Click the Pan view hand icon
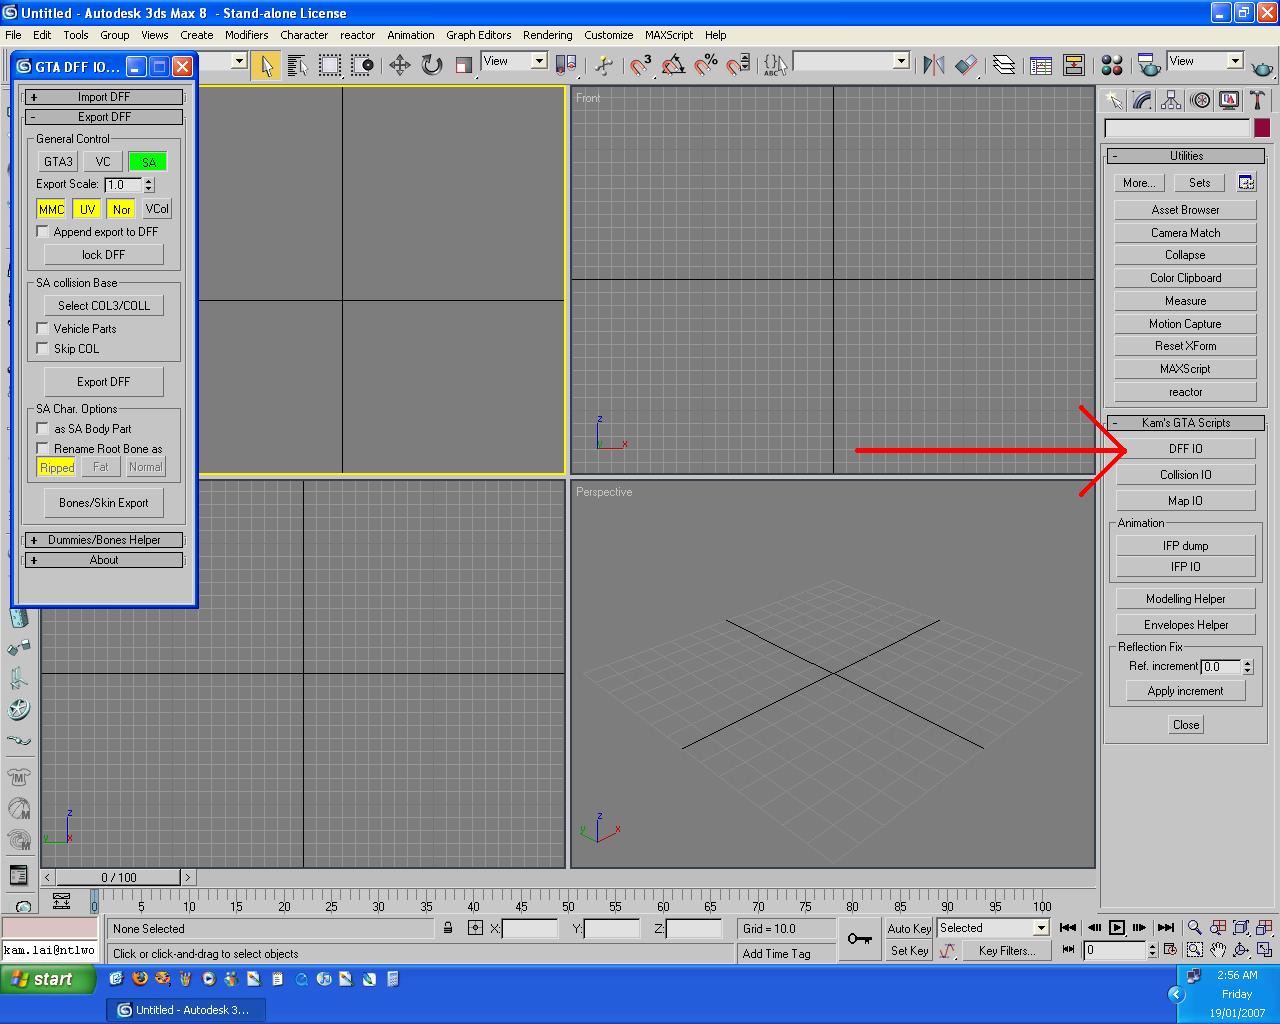Screen dimensions: 1280x1024 click(1218, 950)
